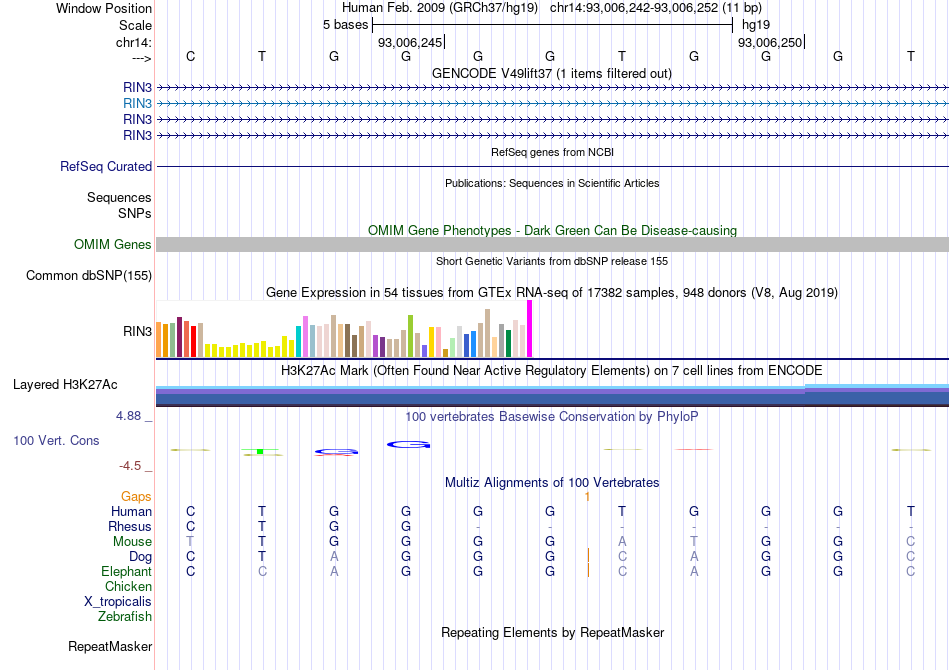Click base C in the sequence ruler
The width and height of the screenshot is (950, 670).
(x=190, y=56)
